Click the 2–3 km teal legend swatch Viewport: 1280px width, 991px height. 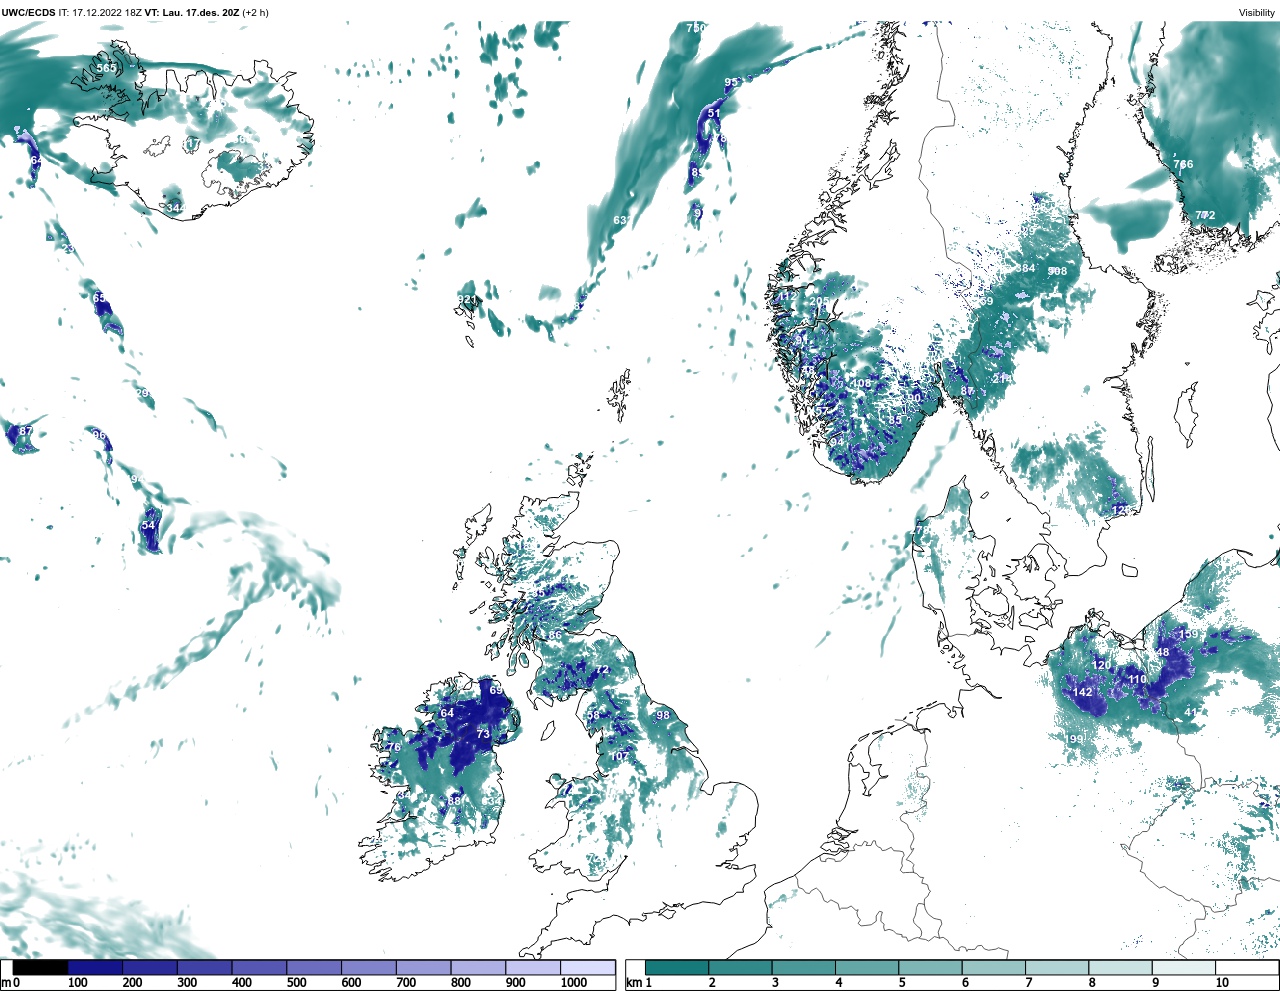[x=740, y=967]
